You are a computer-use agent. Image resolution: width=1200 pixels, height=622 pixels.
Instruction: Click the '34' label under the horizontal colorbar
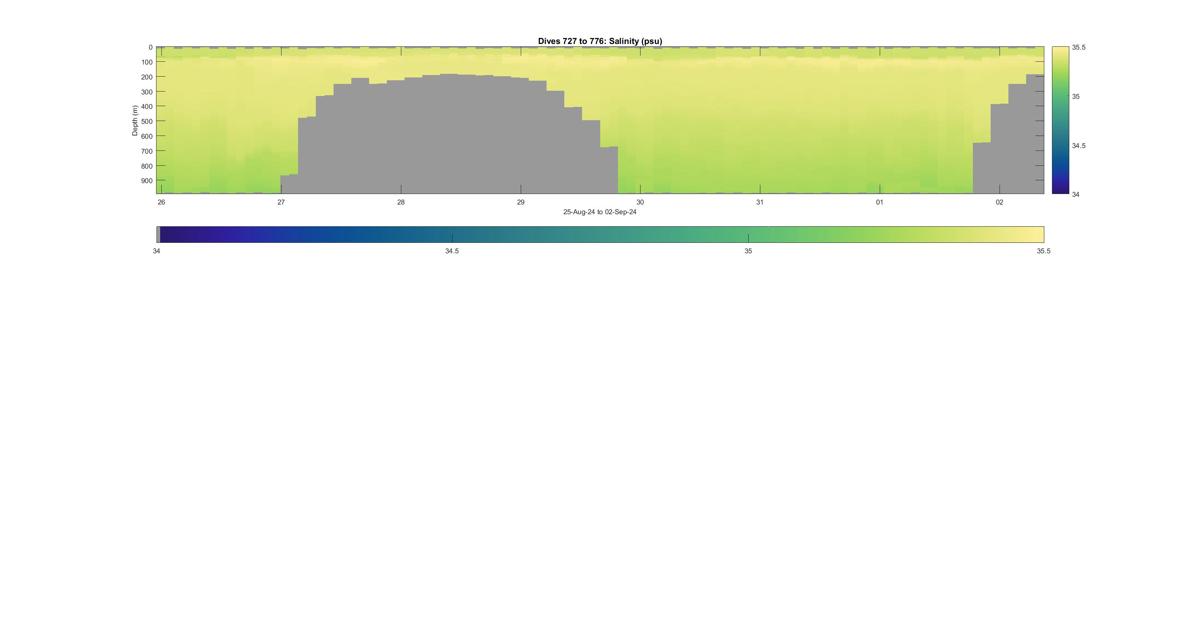pos(156,251)
